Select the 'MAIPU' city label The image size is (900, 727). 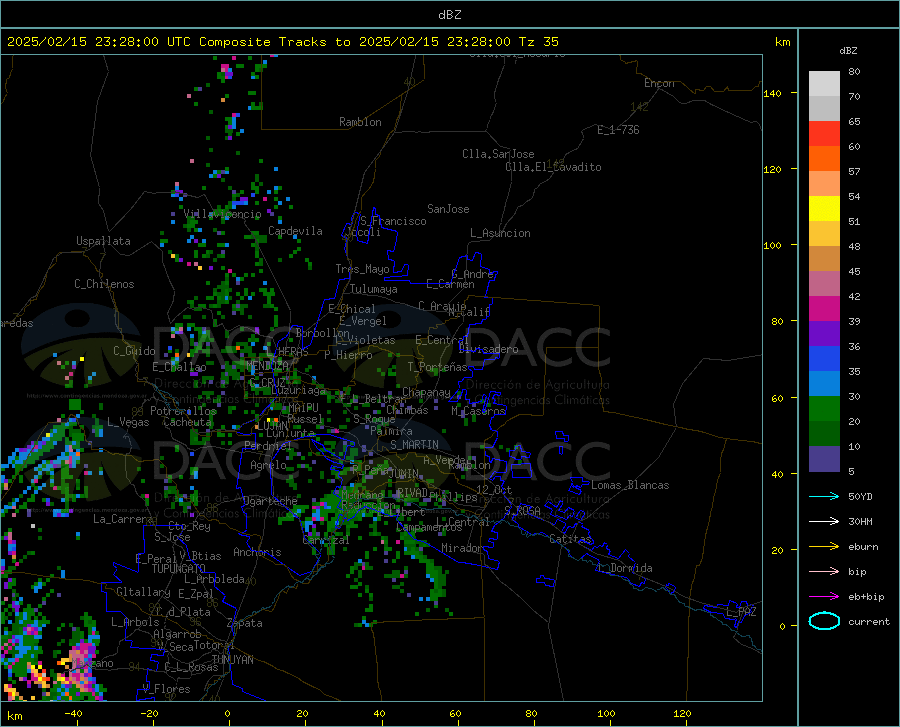[x=303, y=407]
